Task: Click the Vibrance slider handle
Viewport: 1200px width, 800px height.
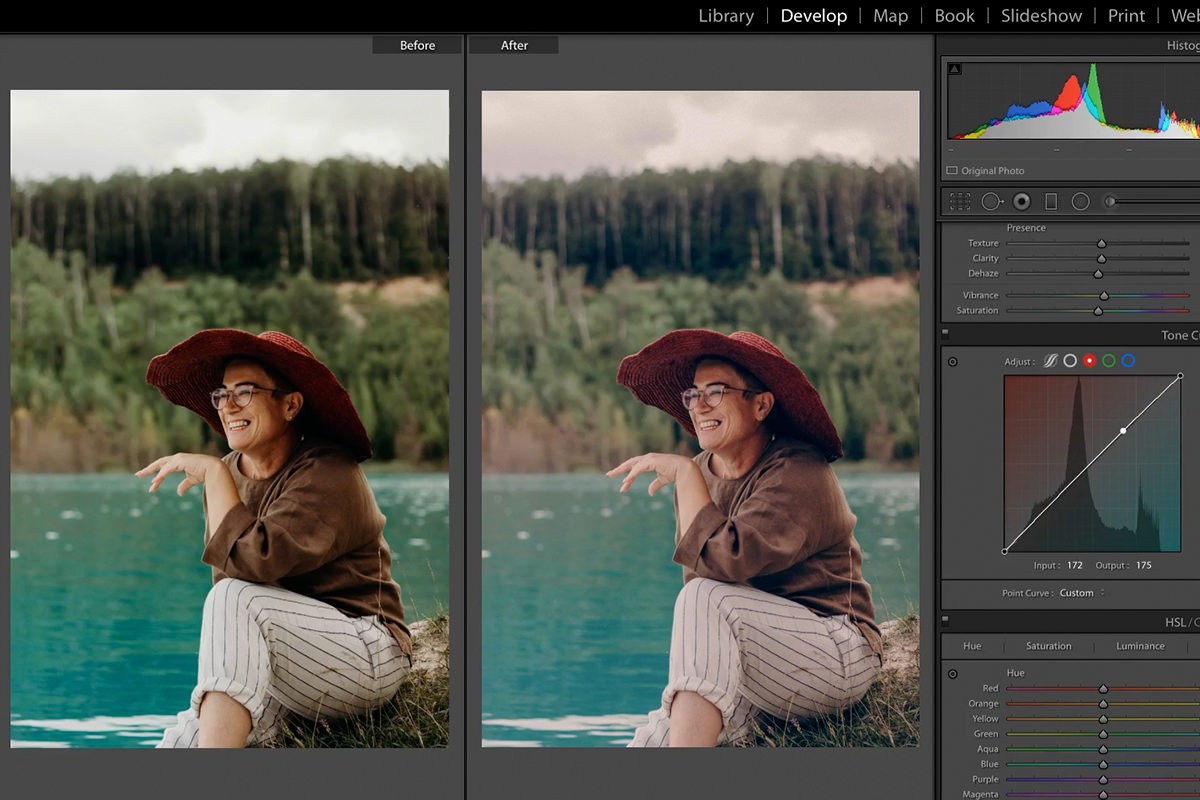Action: tap(1104, 295)
